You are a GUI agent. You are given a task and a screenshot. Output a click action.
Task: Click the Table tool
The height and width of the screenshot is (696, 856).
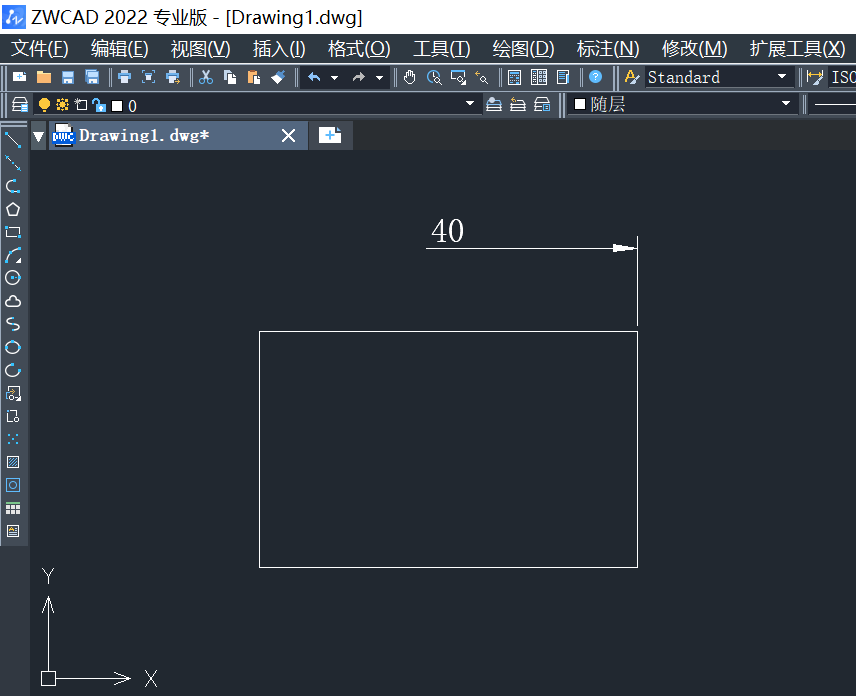pos(13,509)
